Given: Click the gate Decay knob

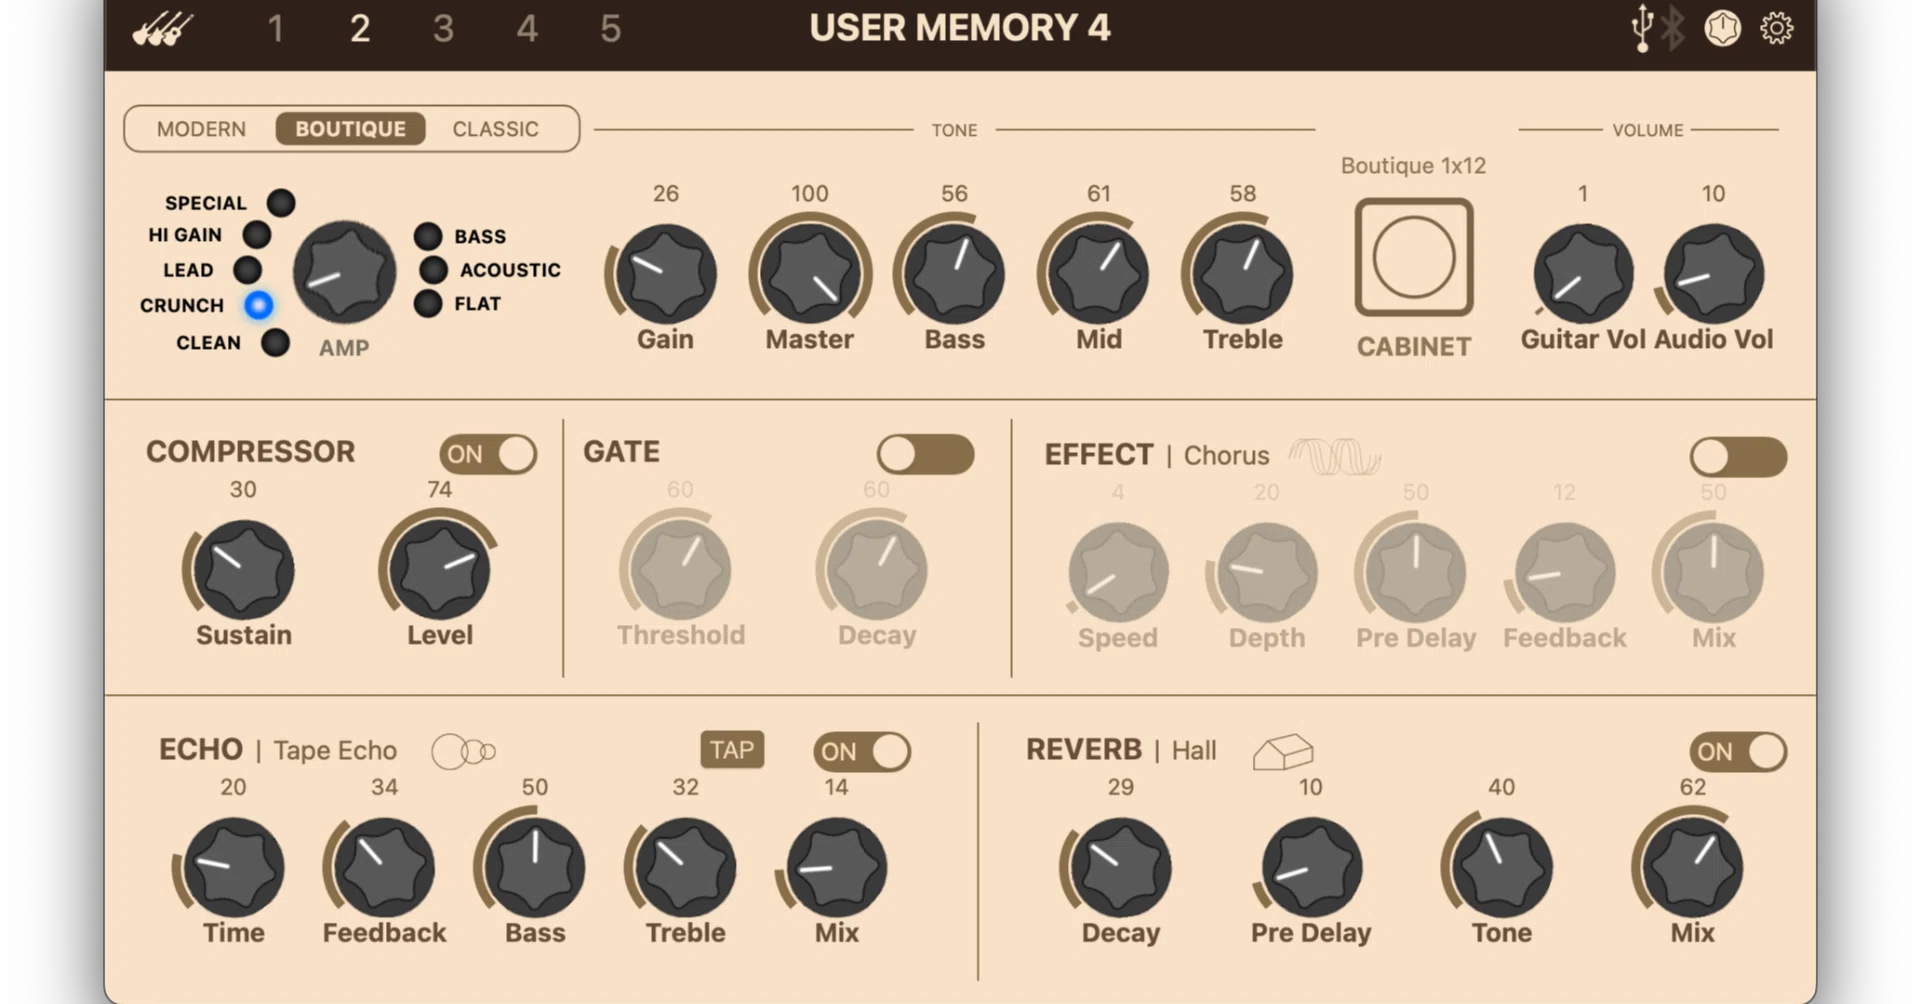Looking at the screenshot, I should click(x=876, y=569).
